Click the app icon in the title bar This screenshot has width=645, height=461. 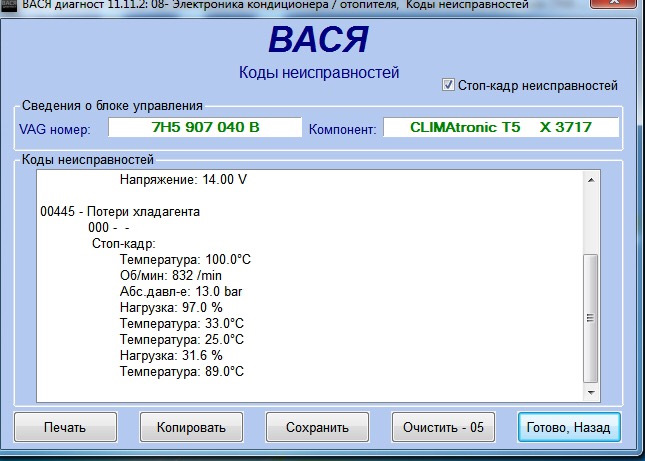click(x=8, y=5)
